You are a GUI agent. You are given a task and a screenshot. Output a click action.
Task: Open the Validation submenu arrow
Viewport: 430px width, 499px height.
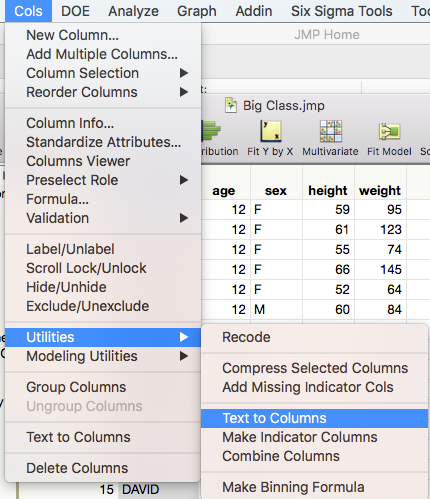[x=184, y=218]
